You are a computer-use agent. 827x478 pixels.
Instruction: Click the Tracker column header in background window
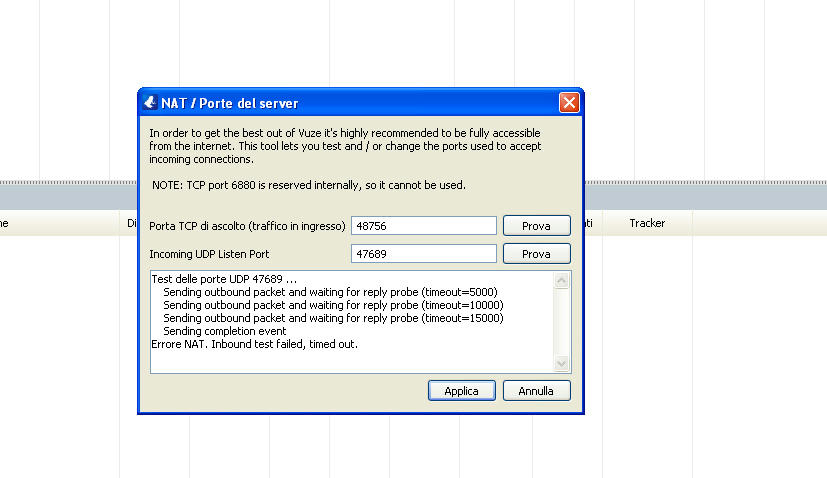647,223
